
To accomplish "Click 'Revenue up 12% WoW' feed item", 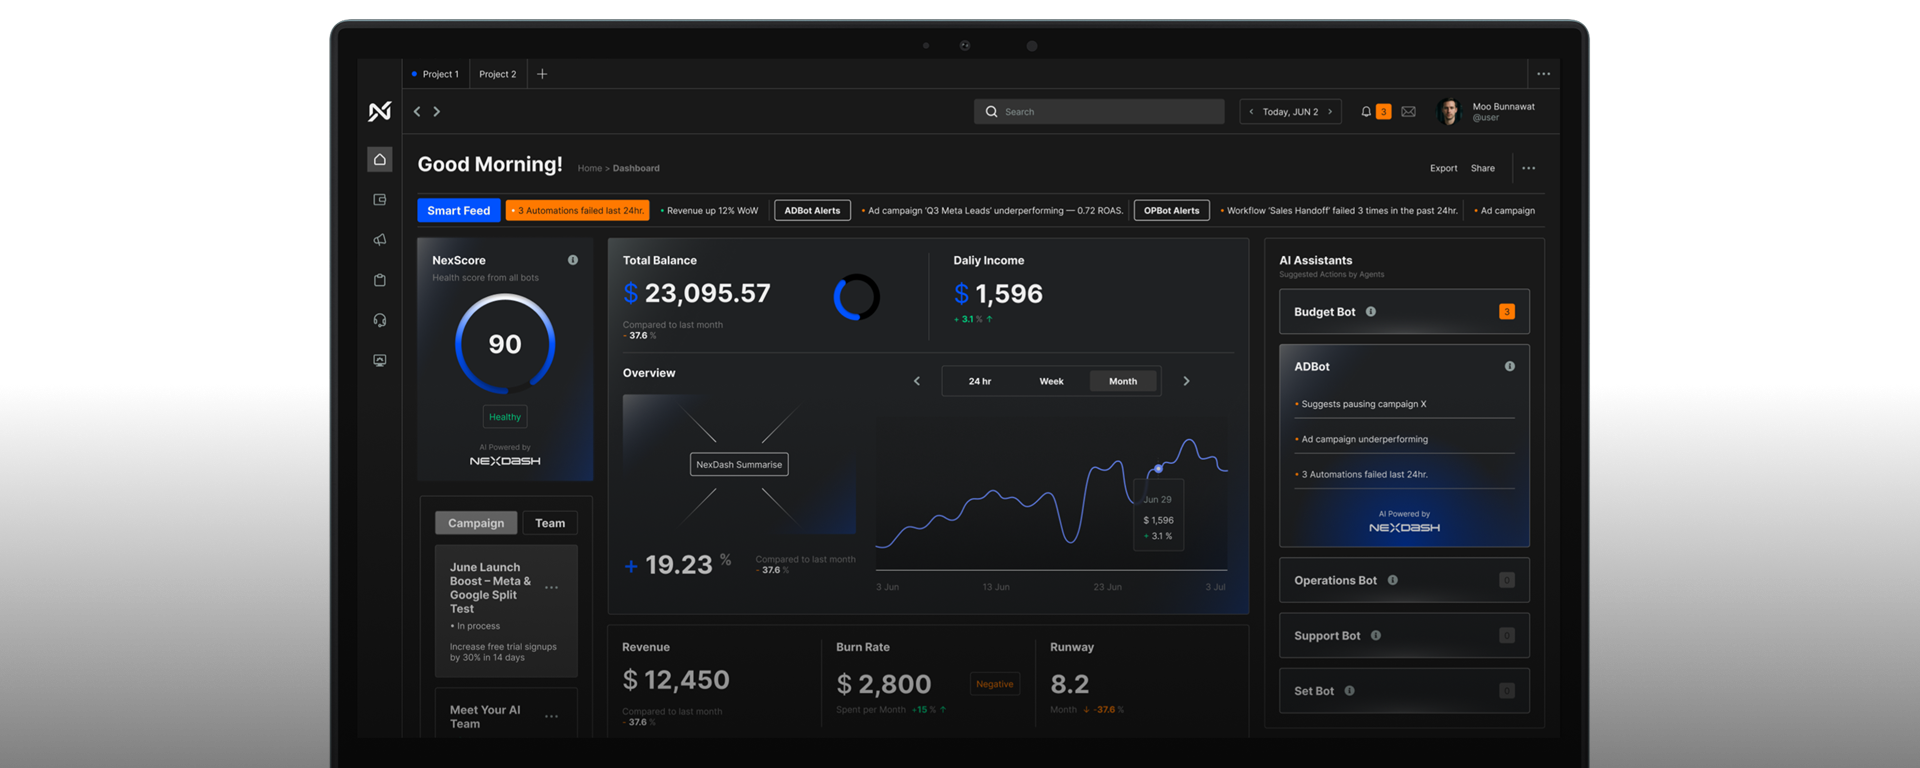I will [712, 210].
